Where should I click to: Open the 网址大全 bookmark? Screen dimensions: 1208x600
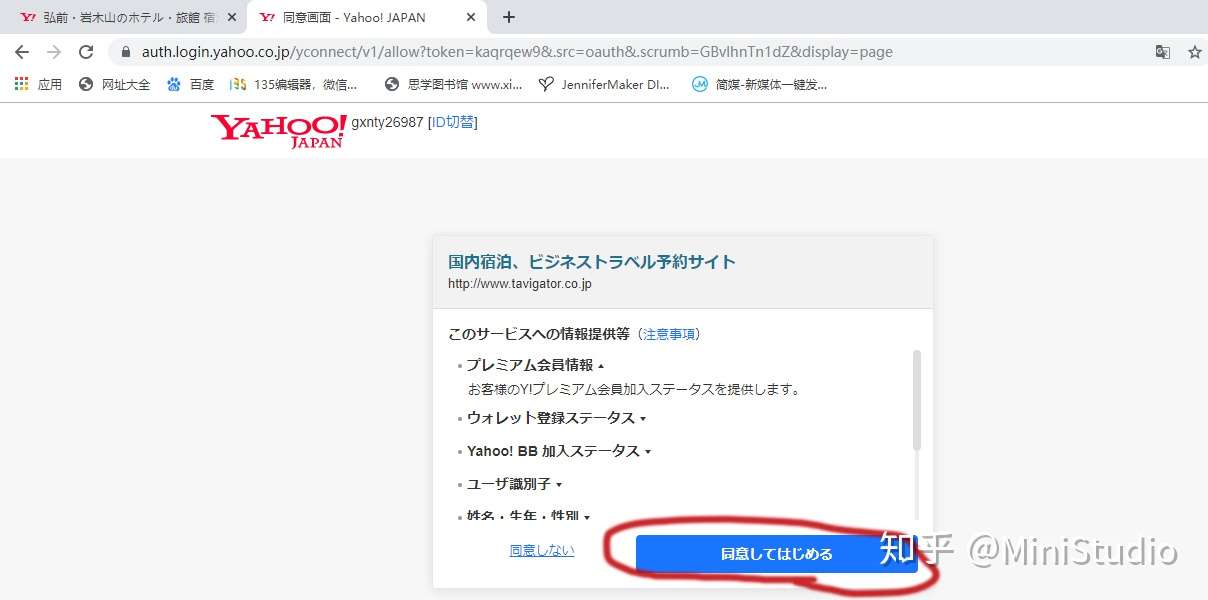(x=114, y=85)
